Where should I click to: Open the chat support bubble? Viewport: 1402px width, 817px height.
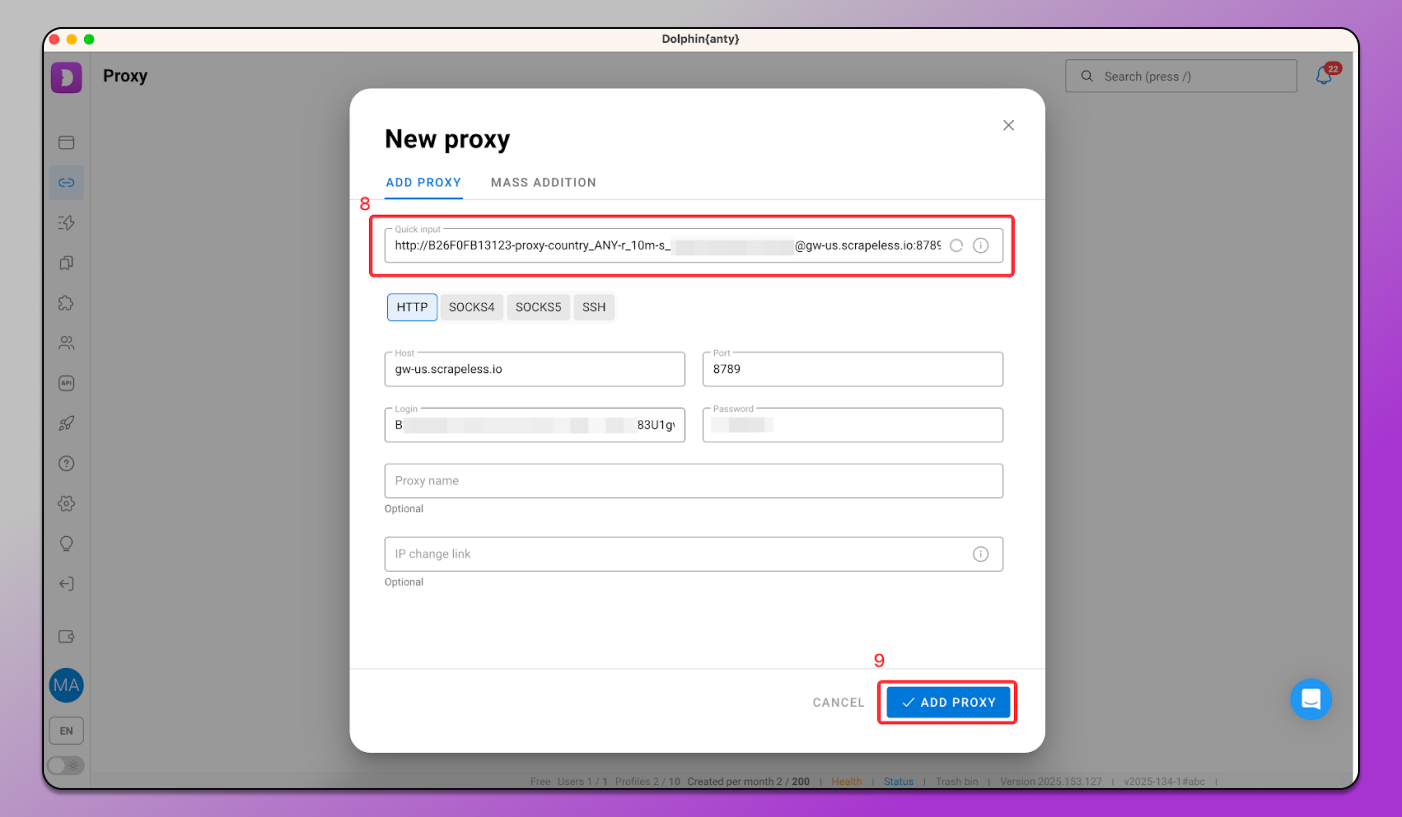click(1311, 699)
